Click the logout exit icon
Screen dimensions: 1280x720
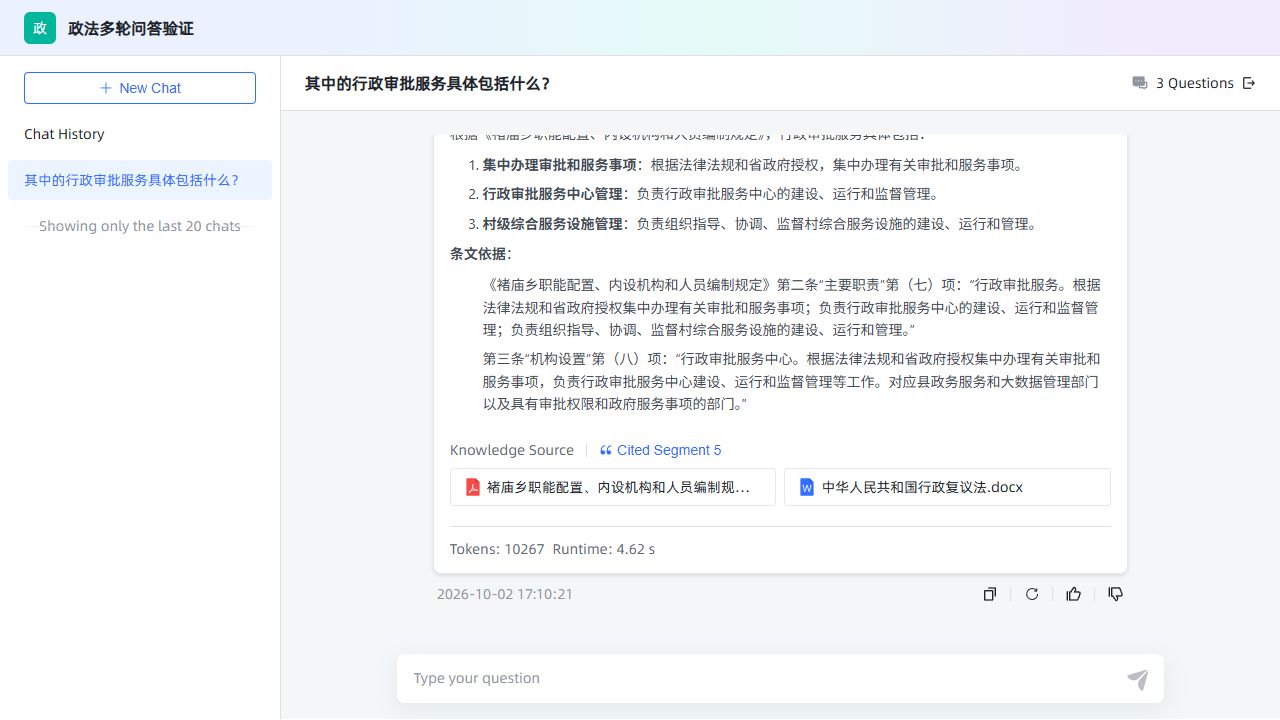pos(1249,83)
